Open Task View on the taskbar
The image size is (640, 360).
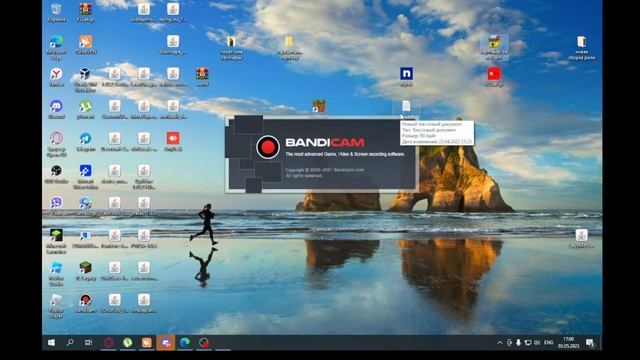tap(88, 342)
